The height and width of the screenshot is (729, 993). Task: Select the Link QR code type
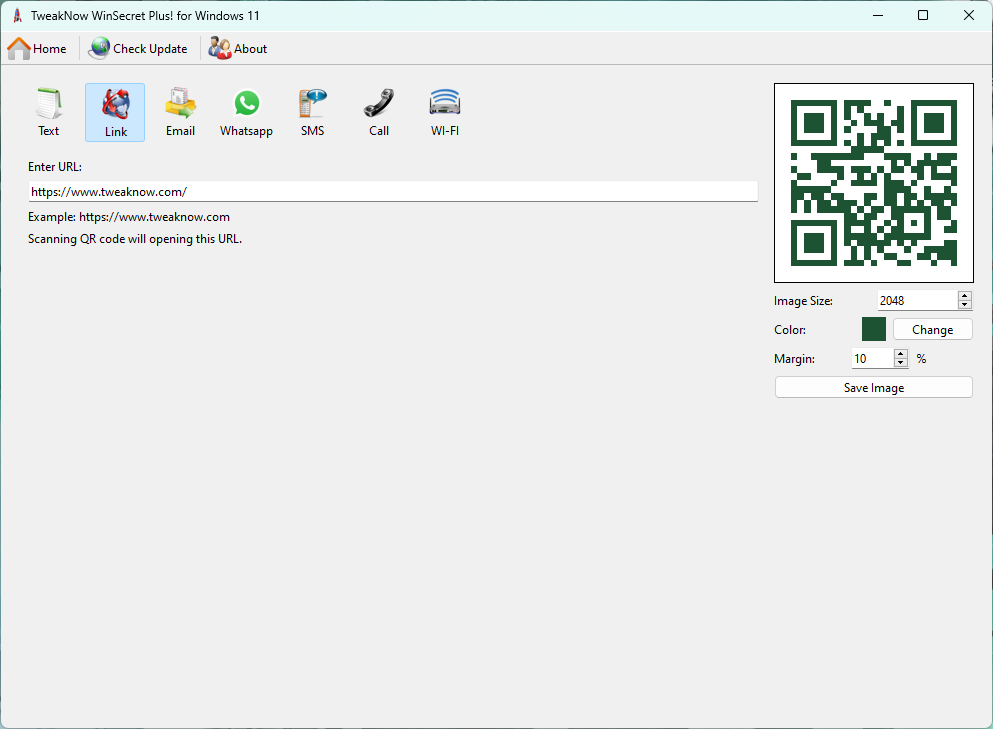point(115,113)
